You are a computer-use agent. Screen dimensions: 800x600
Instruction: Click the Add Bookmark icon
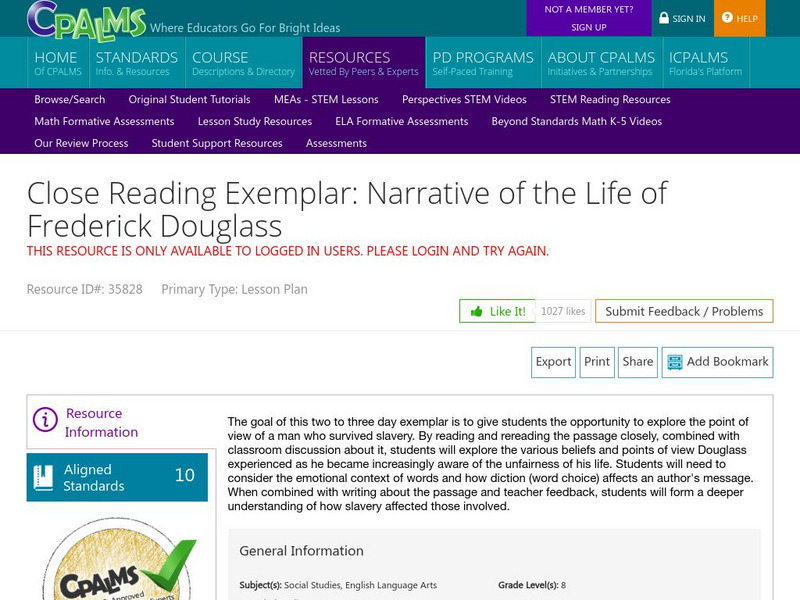pyautogui.click(x=674, y=362)
